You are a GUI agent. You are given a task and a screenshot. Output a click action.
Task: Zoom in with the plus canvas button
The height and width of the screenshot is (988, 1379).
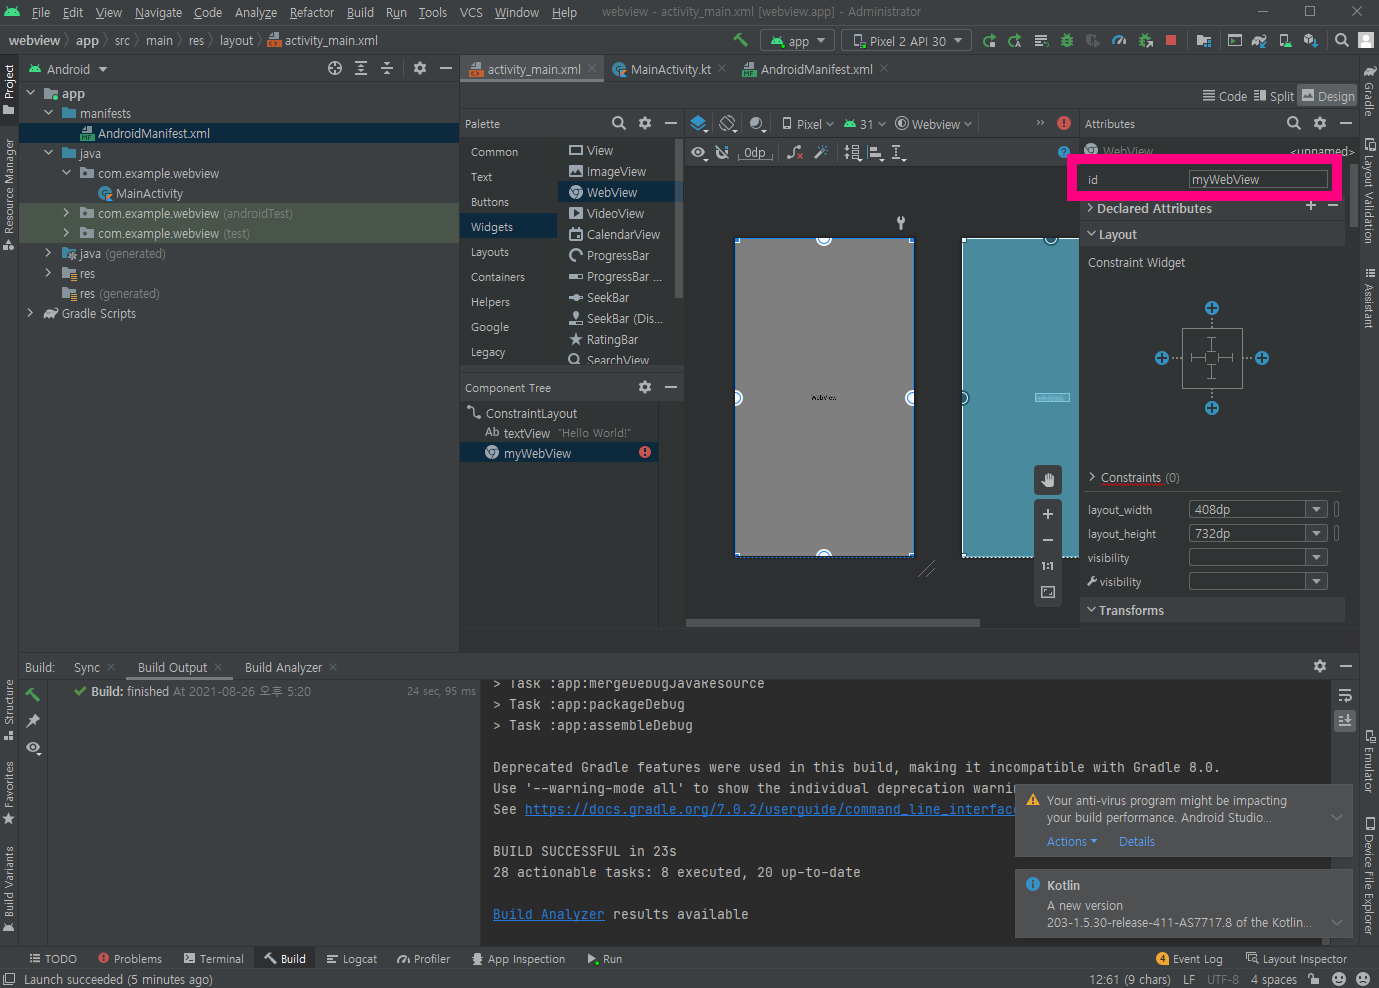(x=1048, y=514)
